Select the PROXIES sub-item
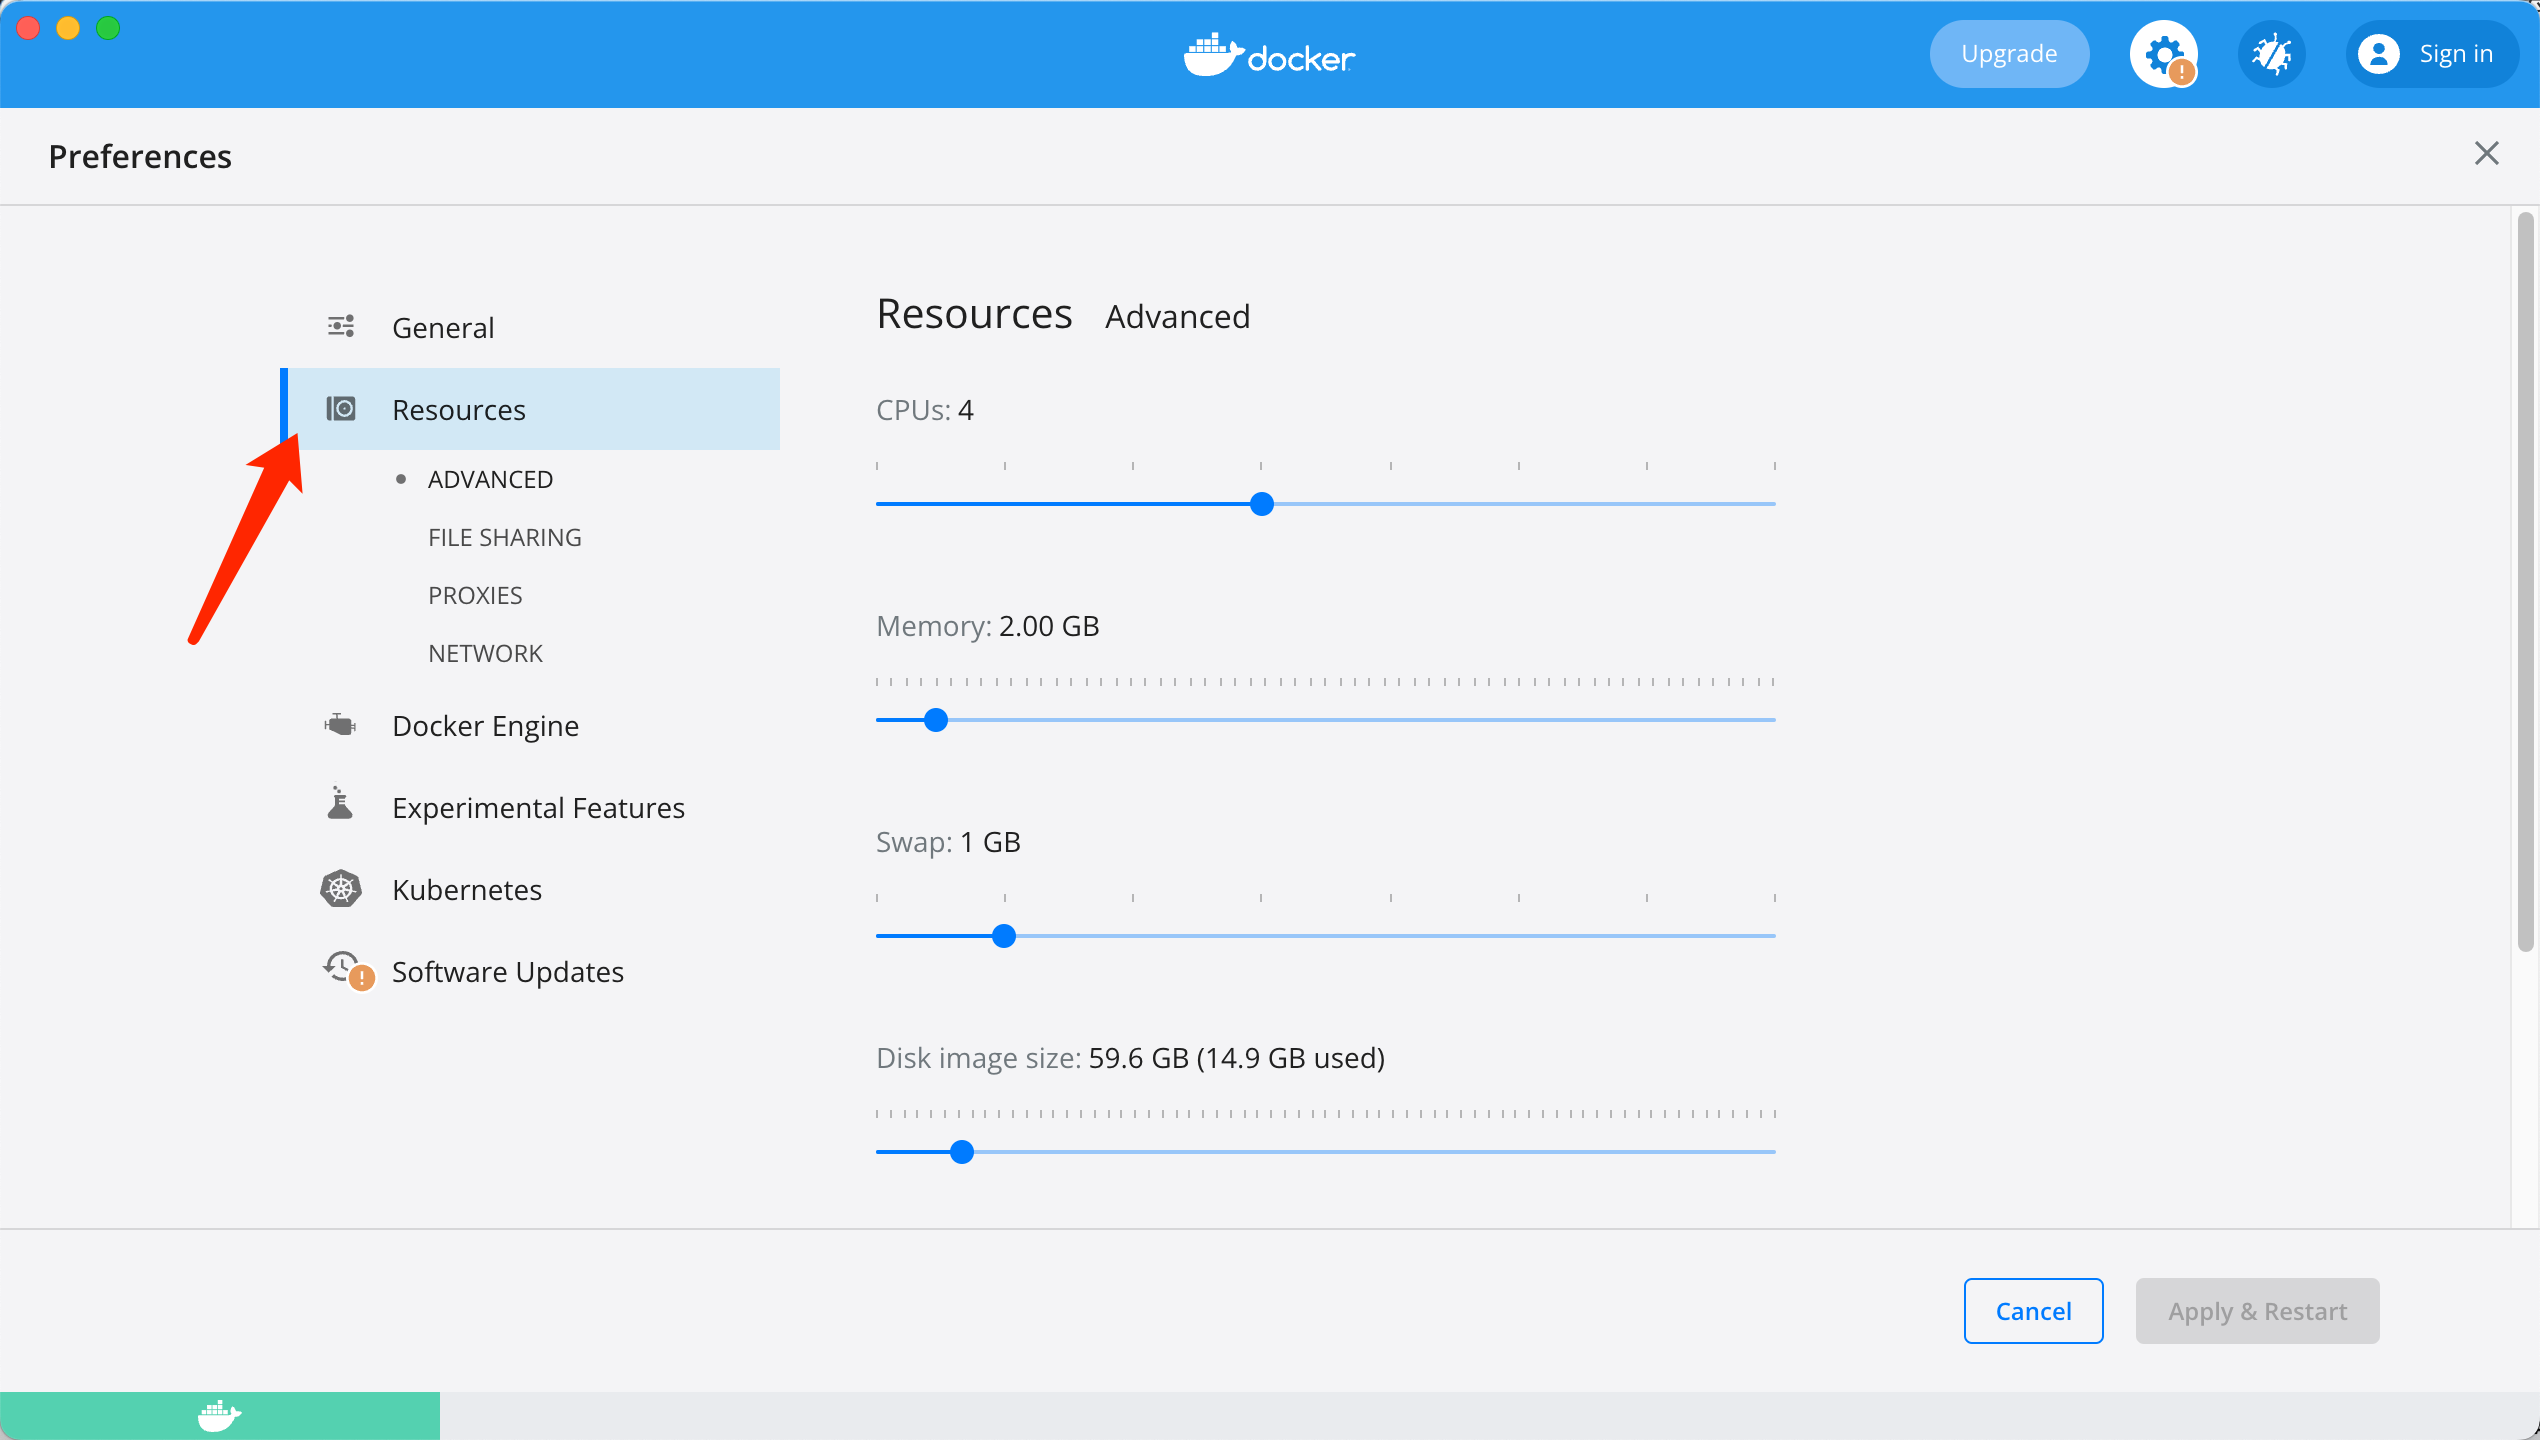Screen dimensions: 2540x1440 [x=475, y=595]
